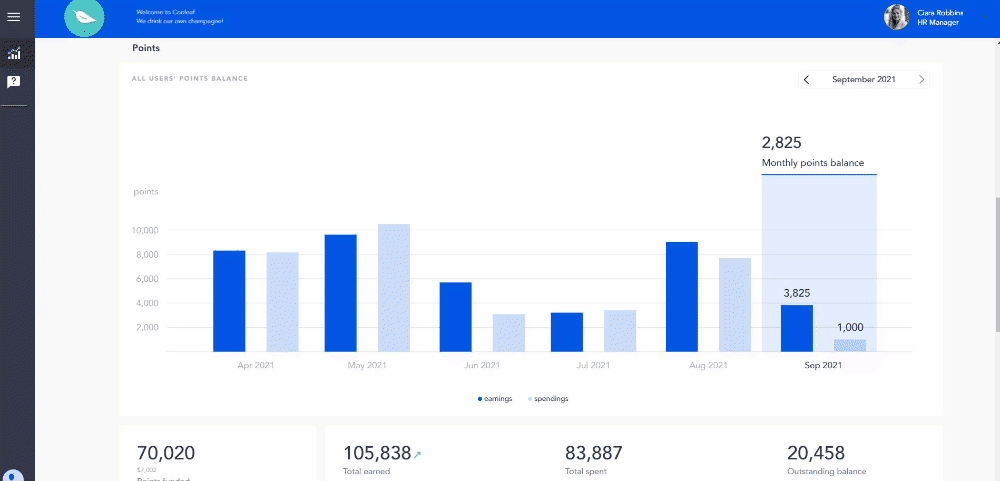This screenshot has width=1000, height=481.
Task: Go to next month arrow
Action: point(921,80)
